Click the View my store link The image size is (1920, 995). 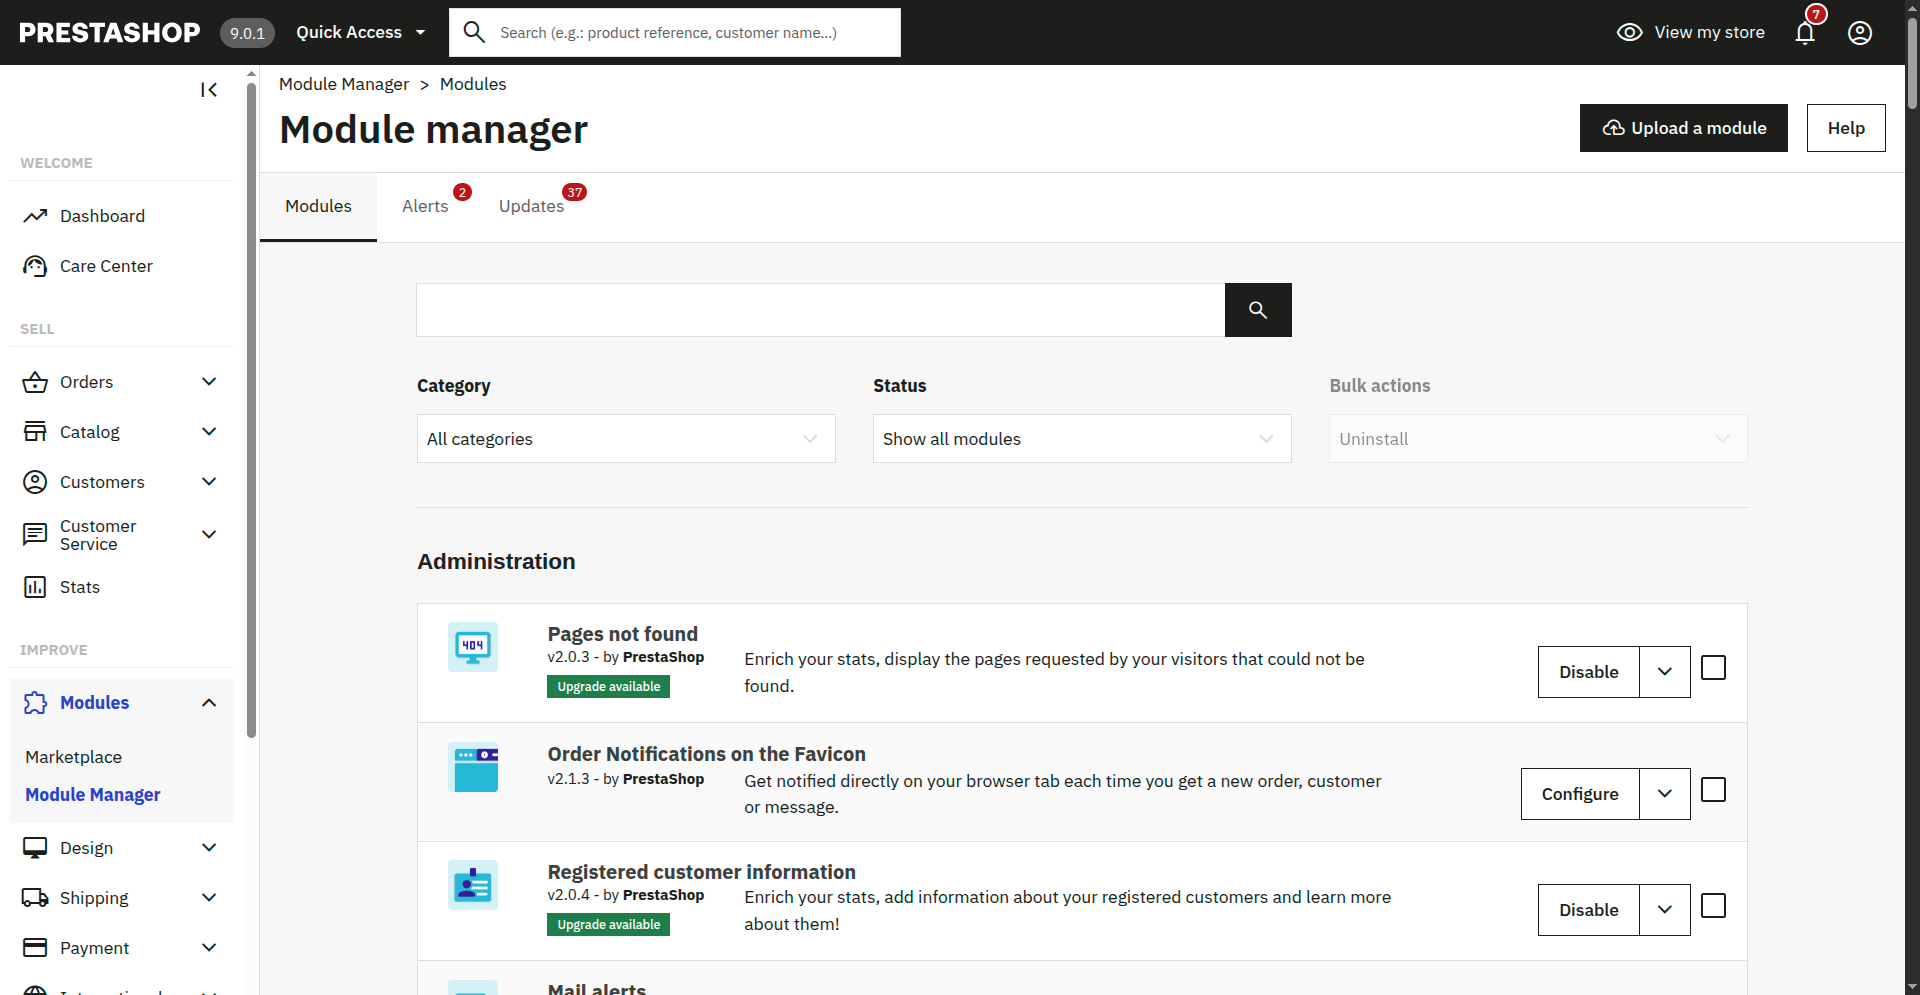[1691, 32]
